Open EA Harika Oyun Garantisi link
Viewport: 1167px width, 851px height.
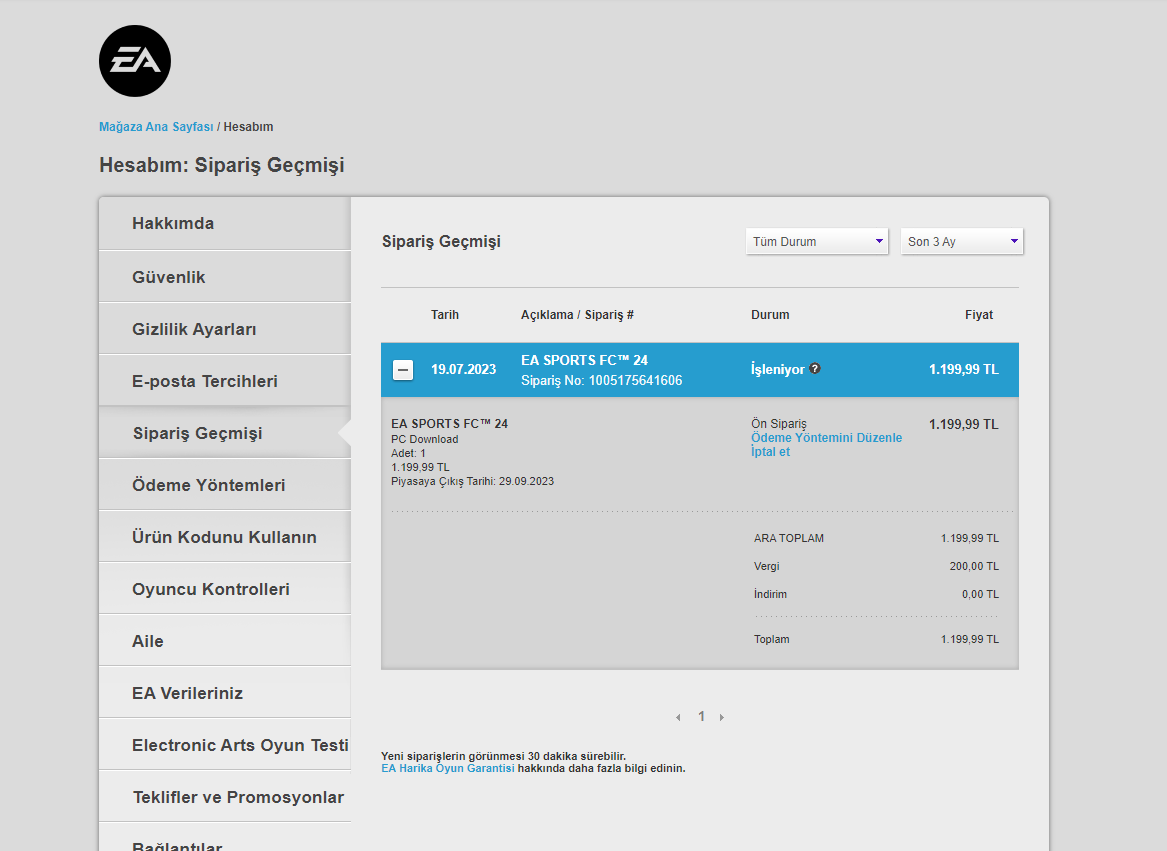tap(447, 768)
